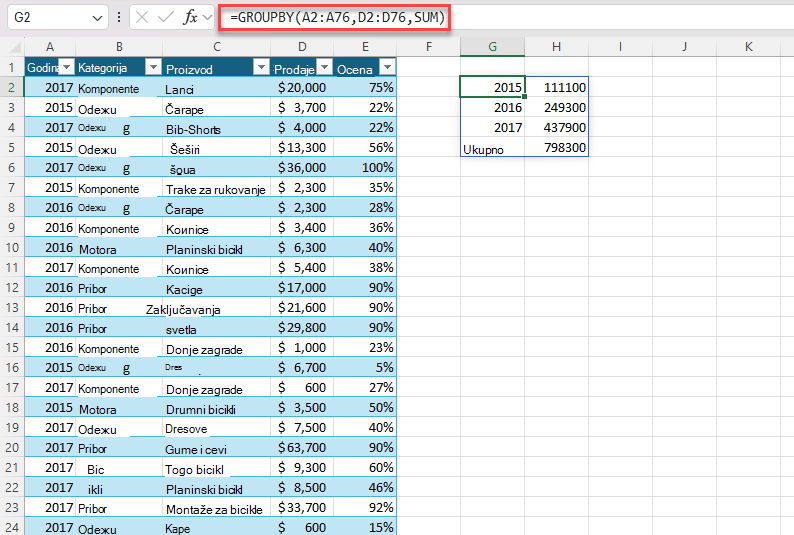Click sales cell $21,600

click(302, 308)
